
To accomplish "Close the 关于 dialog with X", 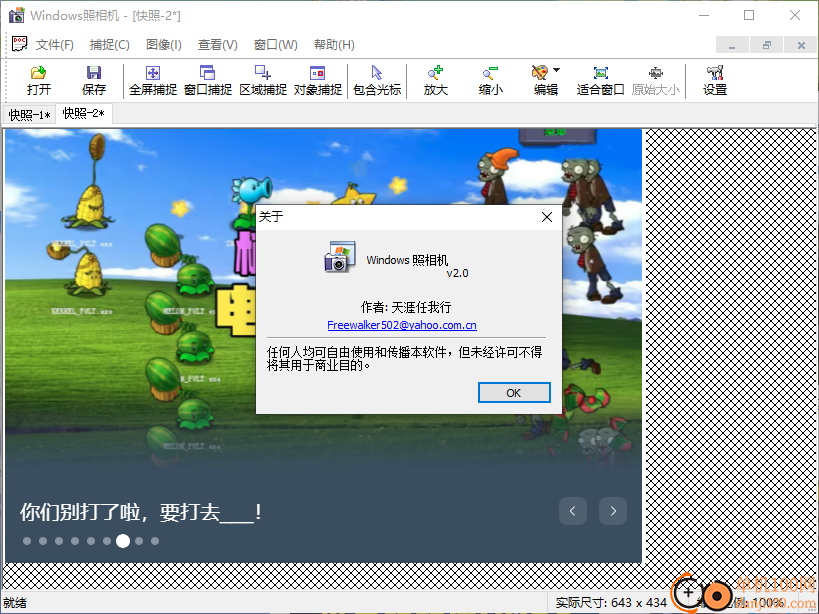I will click(546, 217).
